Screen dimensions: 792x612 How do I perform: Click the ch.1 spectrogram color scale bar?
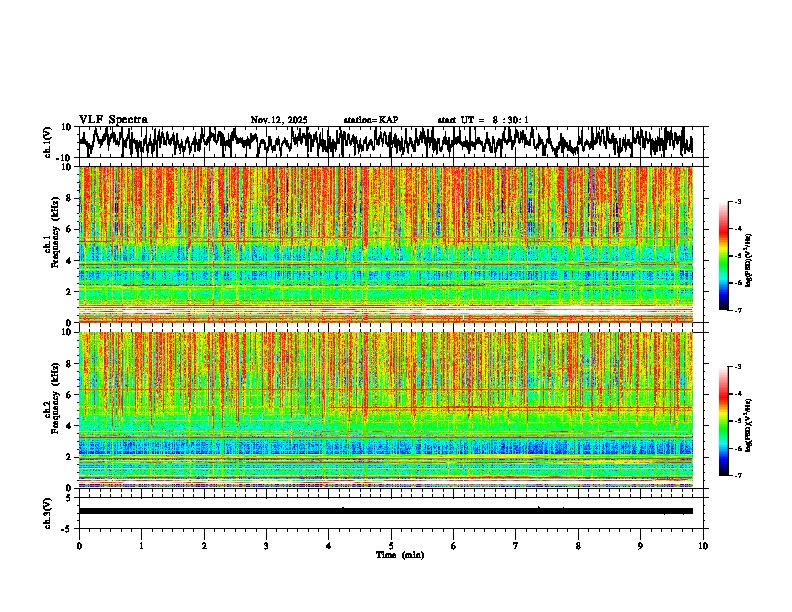[x=724, y=256]
